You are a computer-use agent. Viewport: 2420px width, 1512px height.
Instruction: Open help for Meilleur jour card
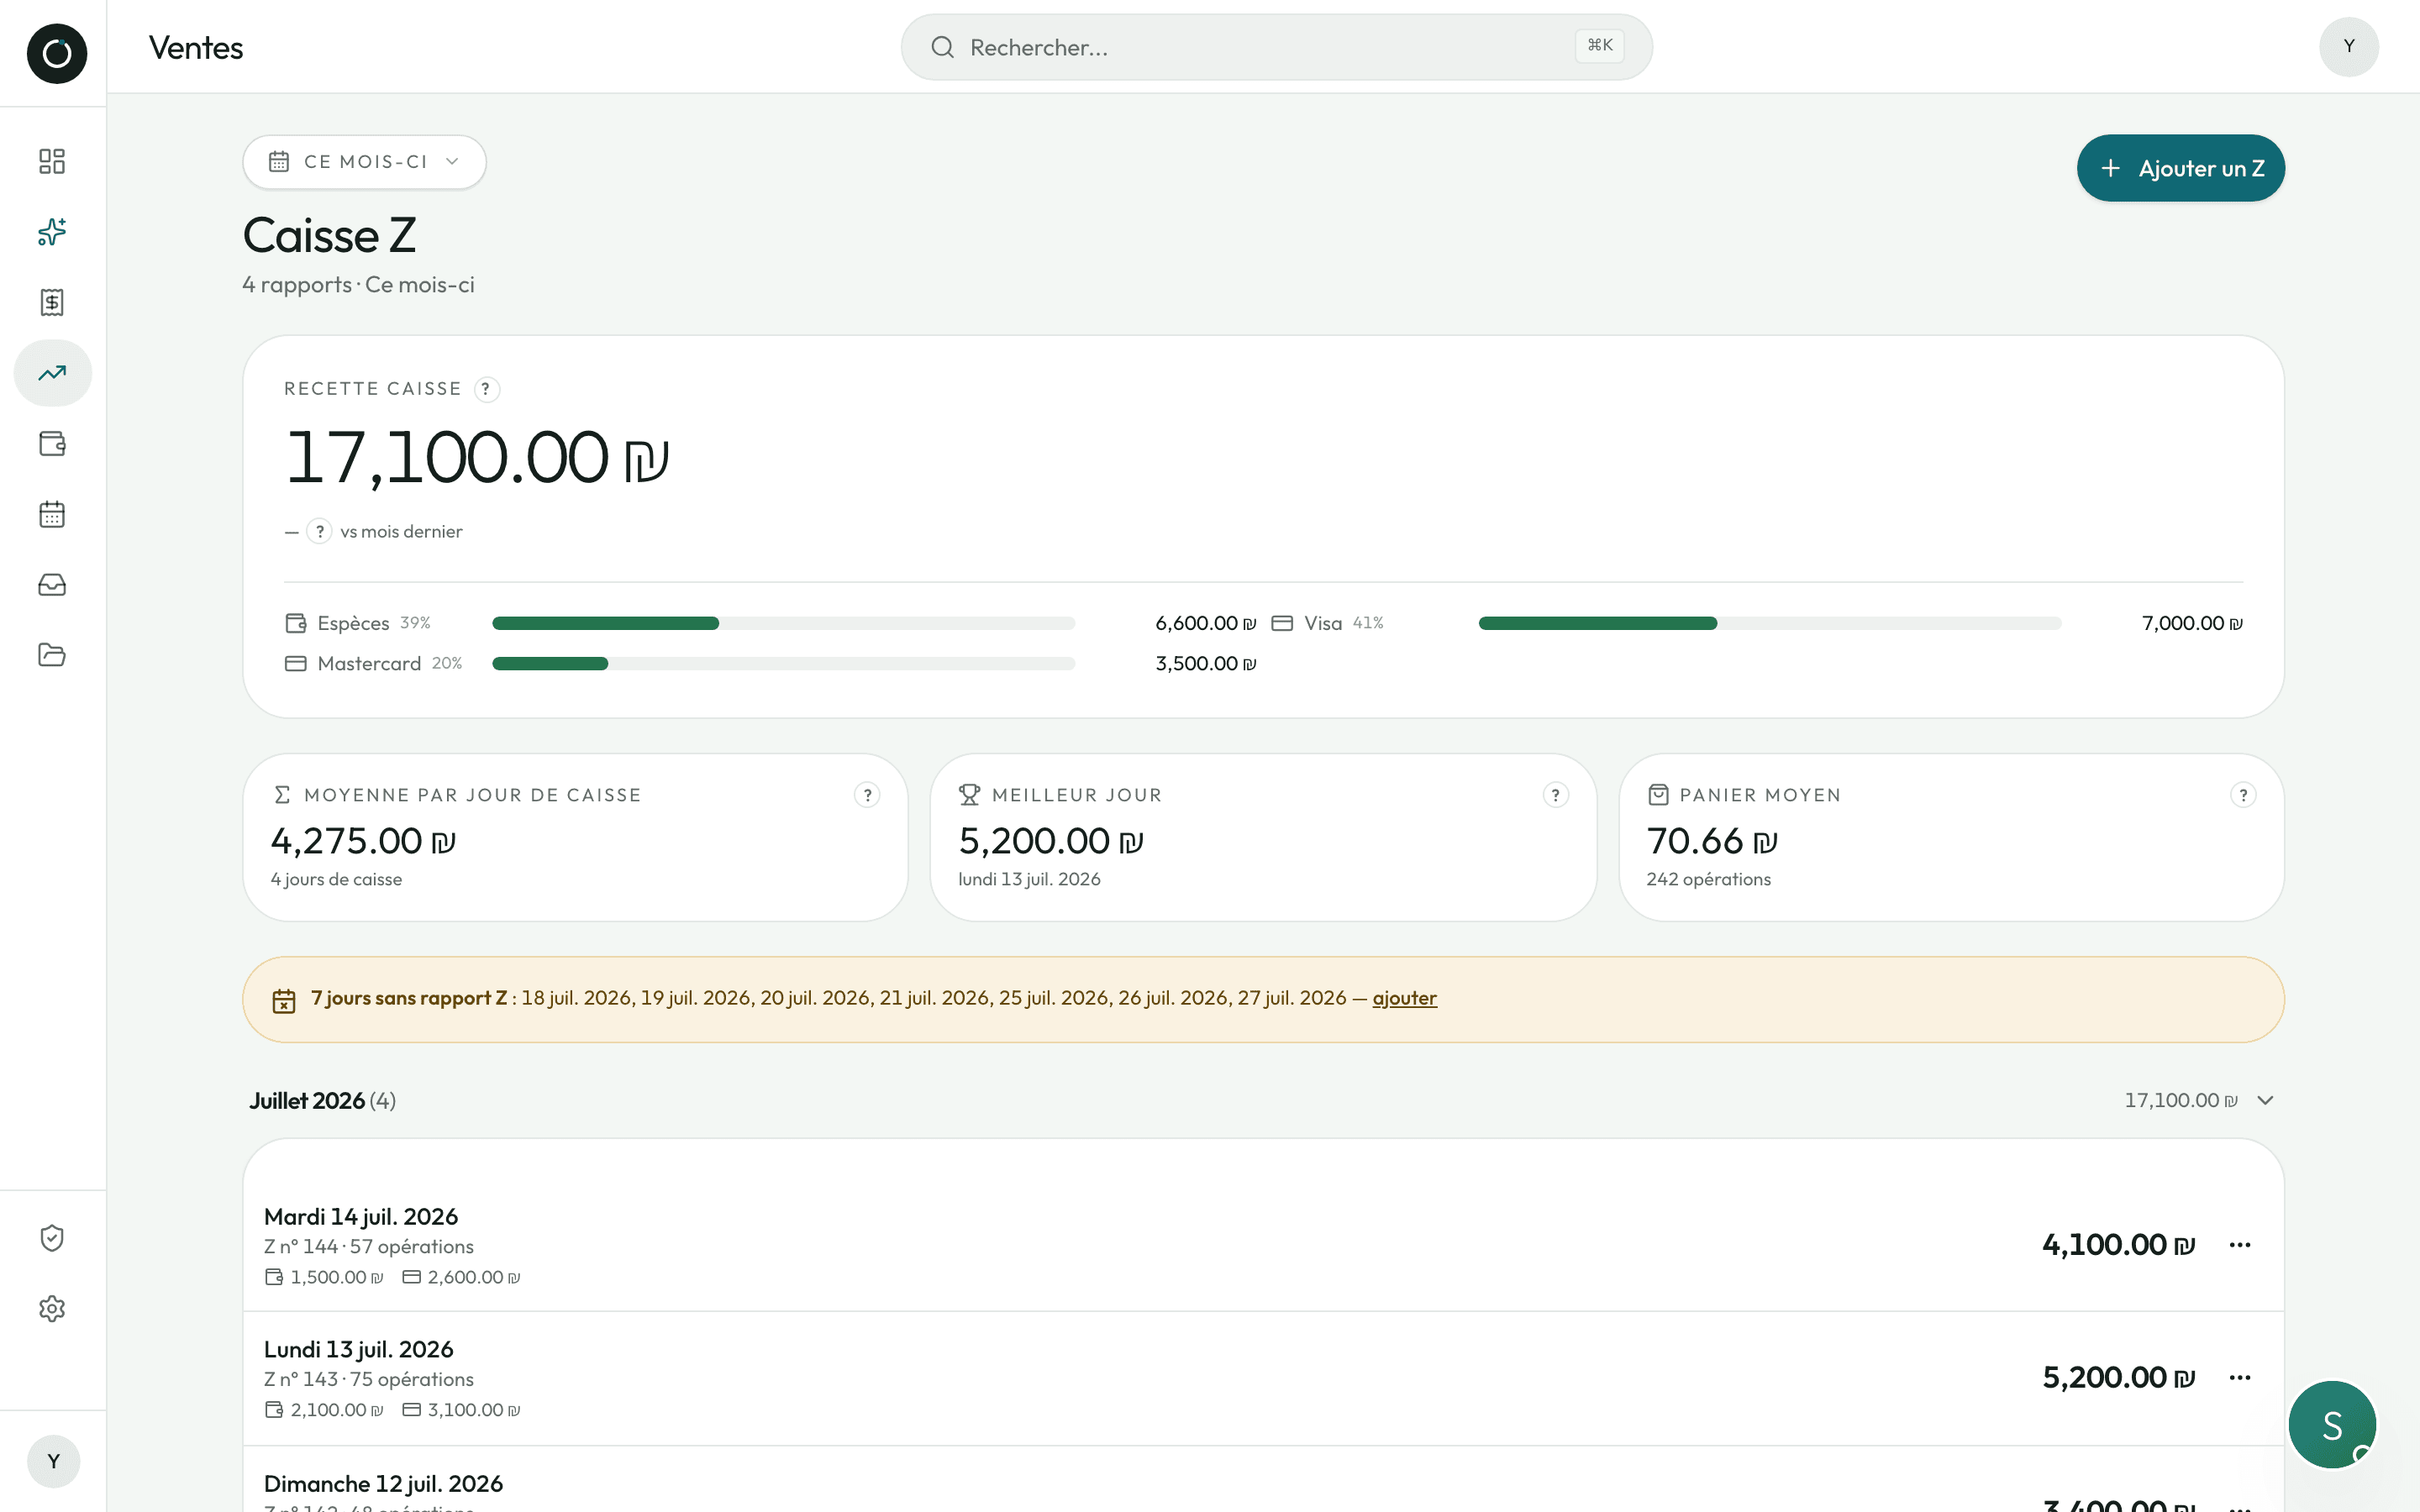point(1555,795)
